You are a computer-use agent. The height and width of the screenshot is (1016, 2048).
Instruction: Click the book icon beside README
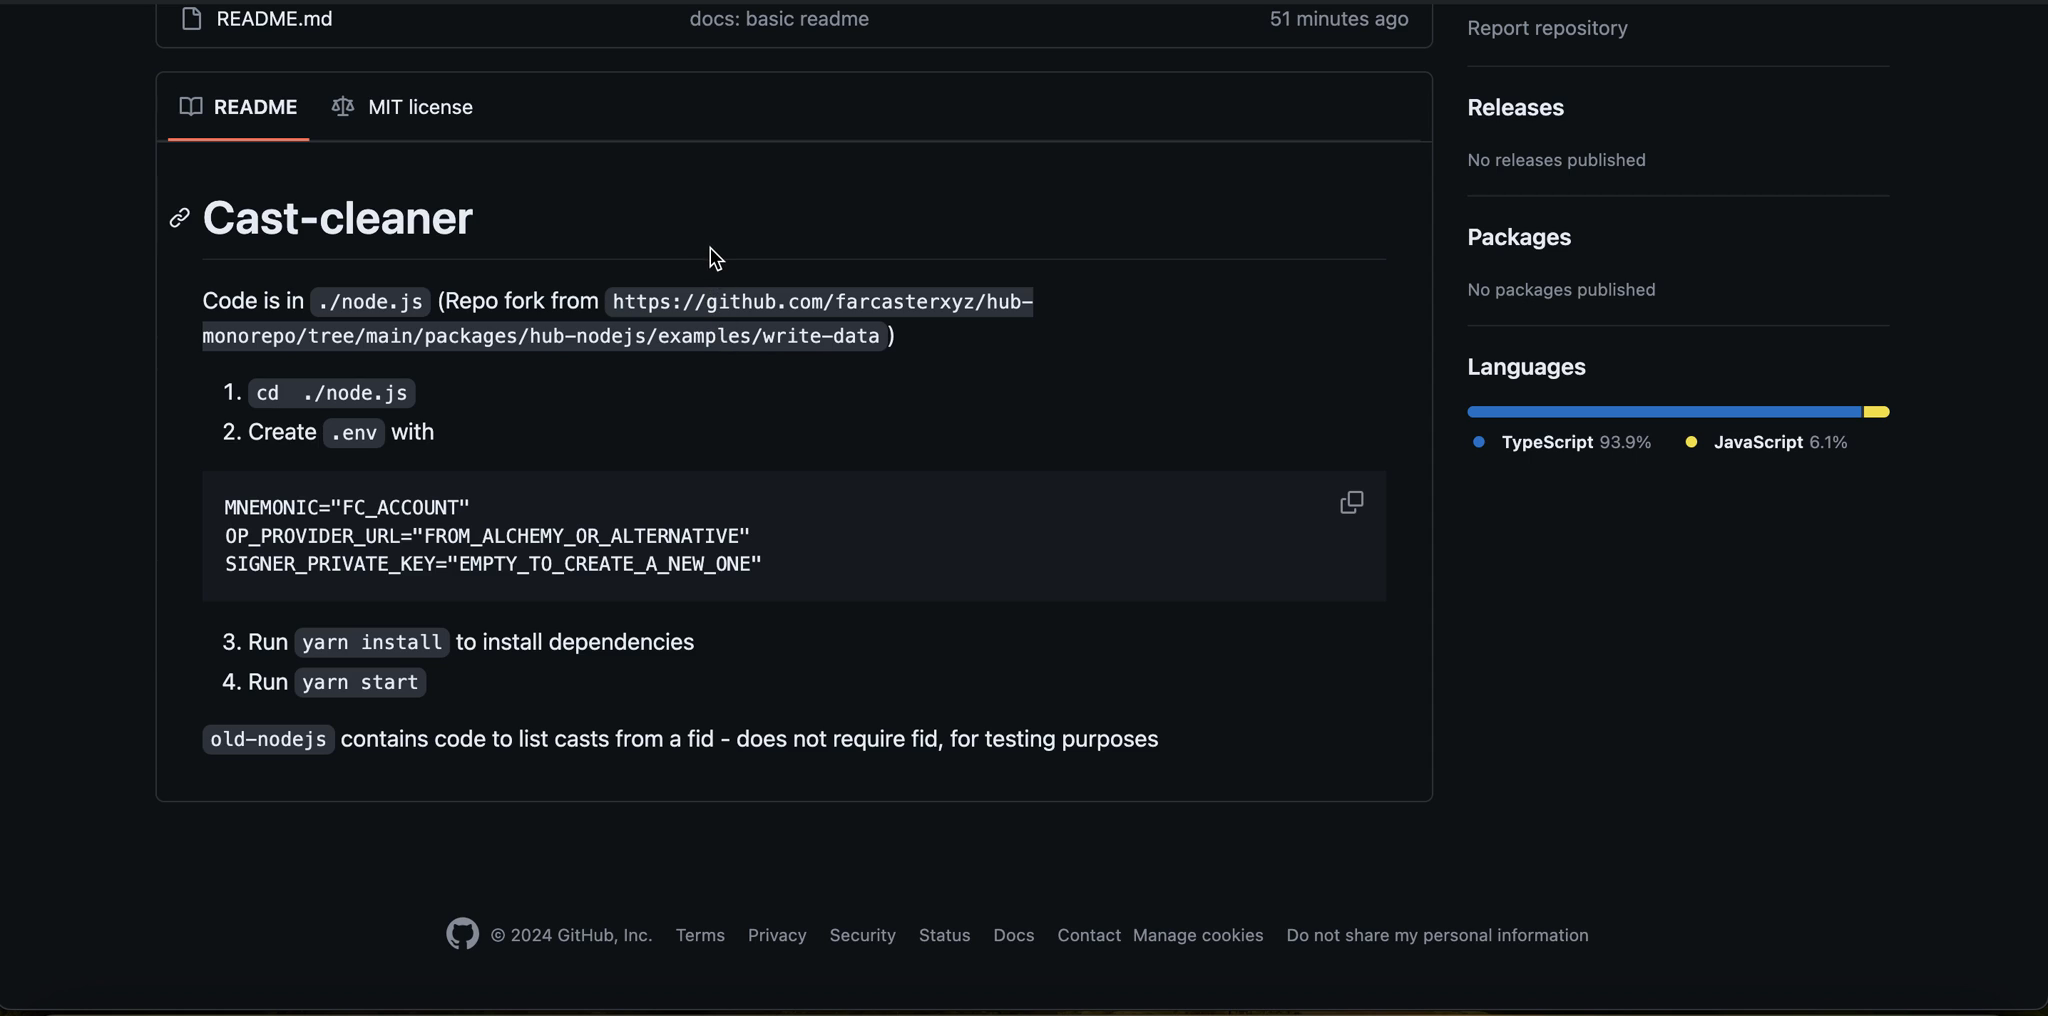tap(191, 106)
